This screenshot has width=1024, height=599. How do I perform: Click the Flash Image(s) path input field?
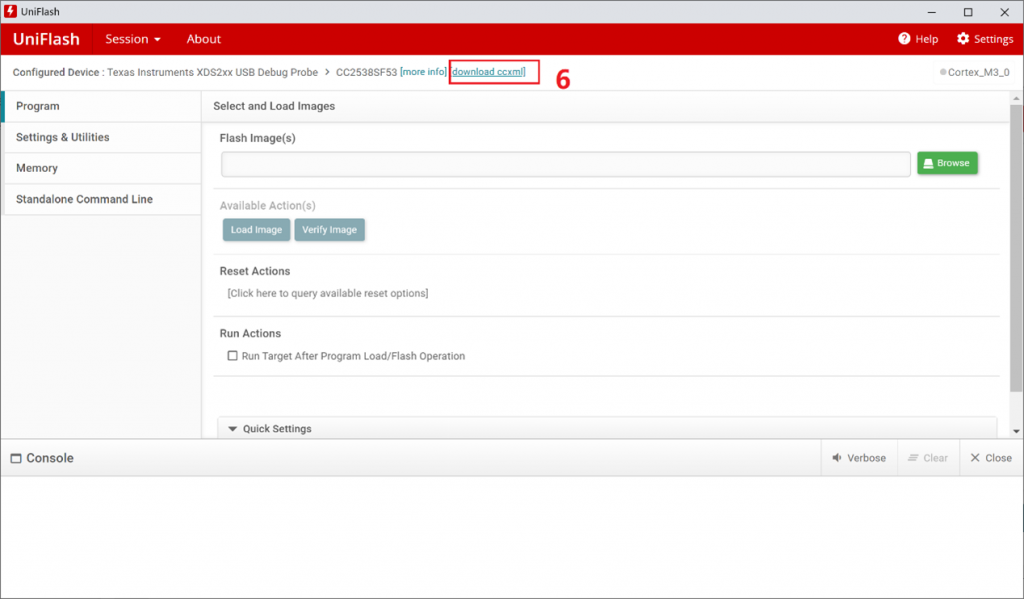(566, 164)
